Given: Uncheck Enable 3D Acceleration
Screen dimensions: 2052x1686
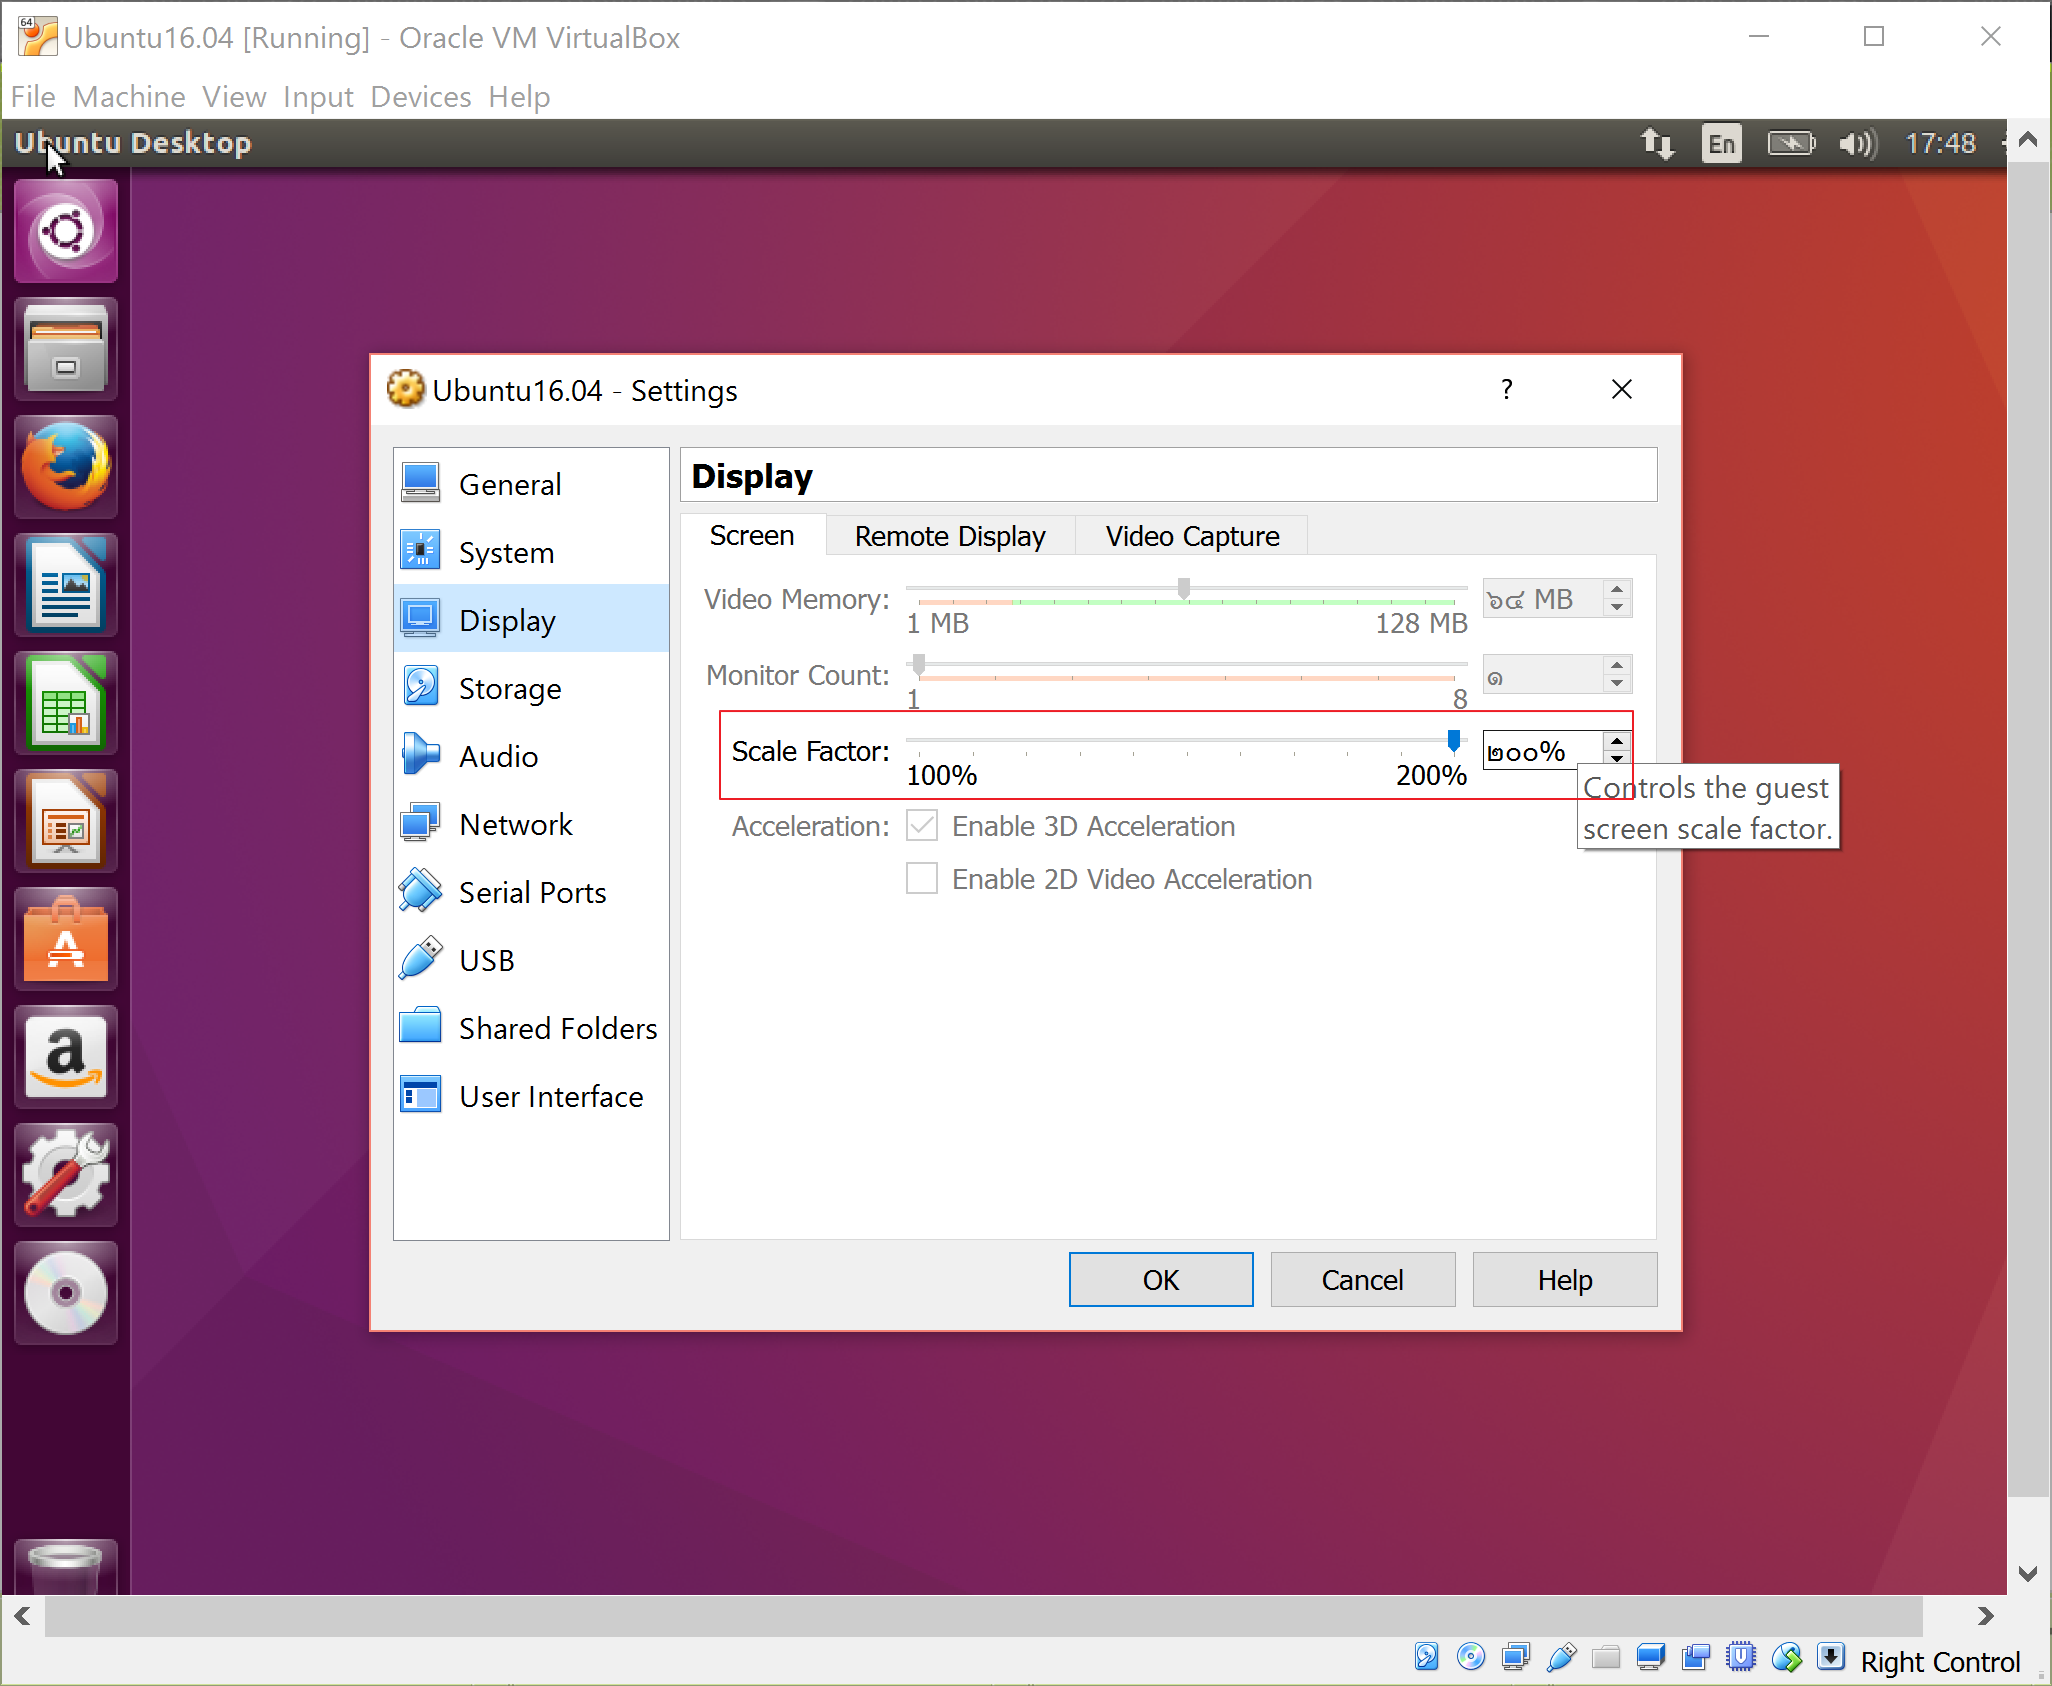Looking at the screenshot, I should [921, 825].
